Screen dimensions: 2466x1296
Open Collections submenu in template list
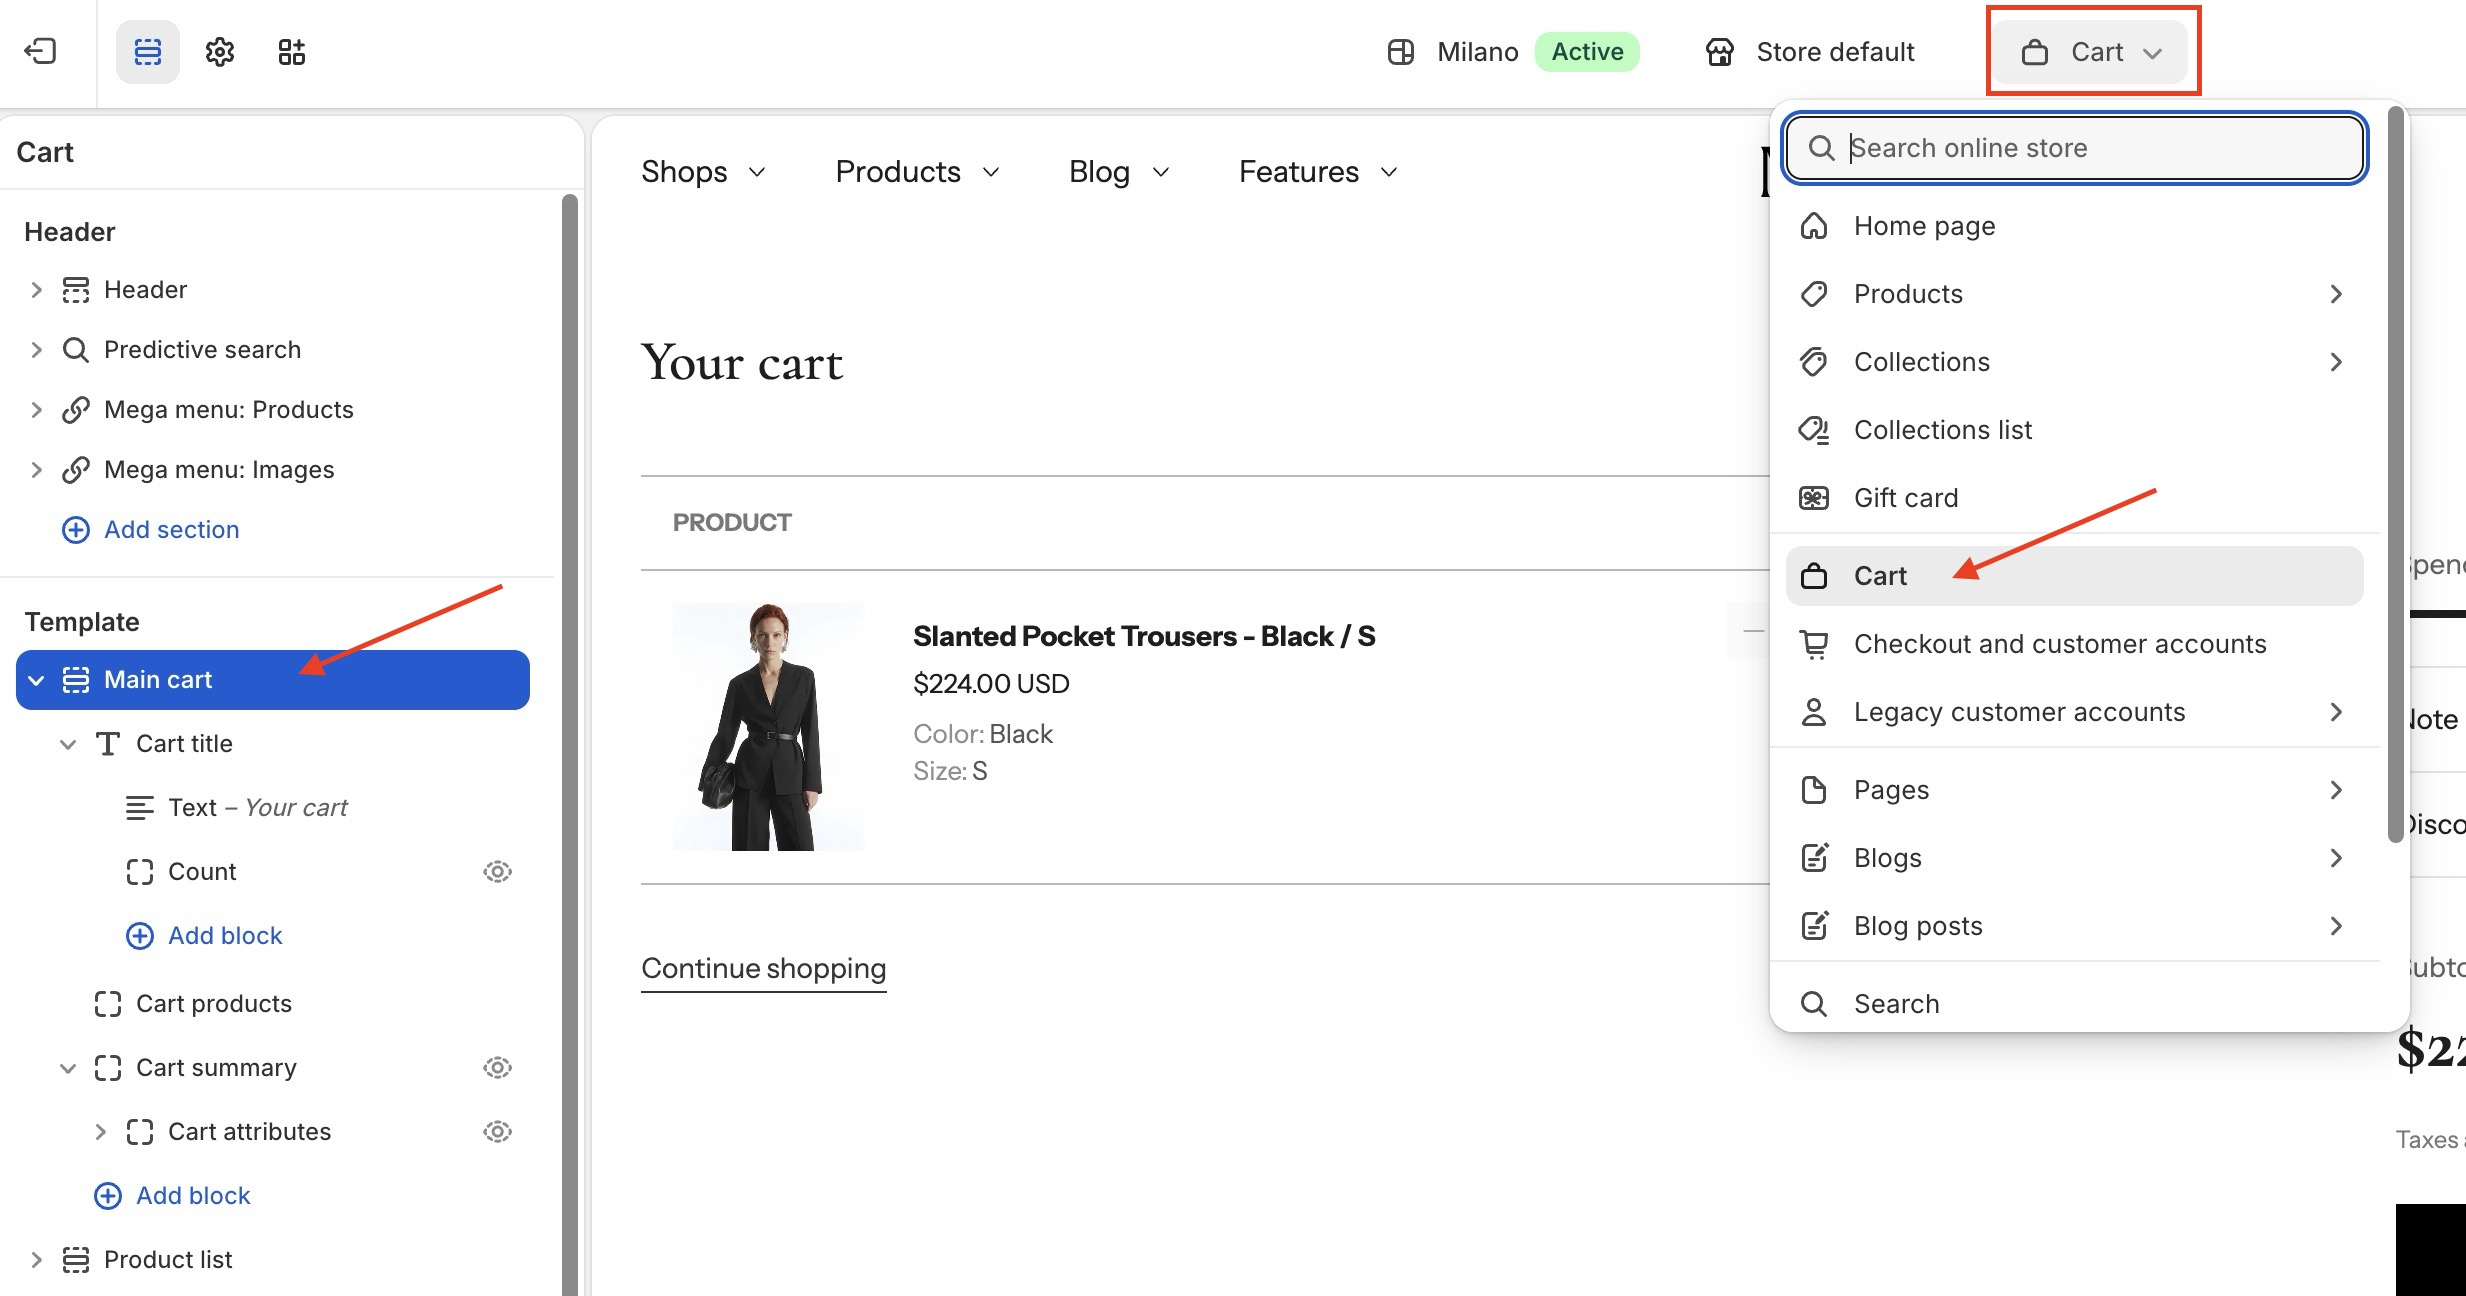click(2074, 362)
